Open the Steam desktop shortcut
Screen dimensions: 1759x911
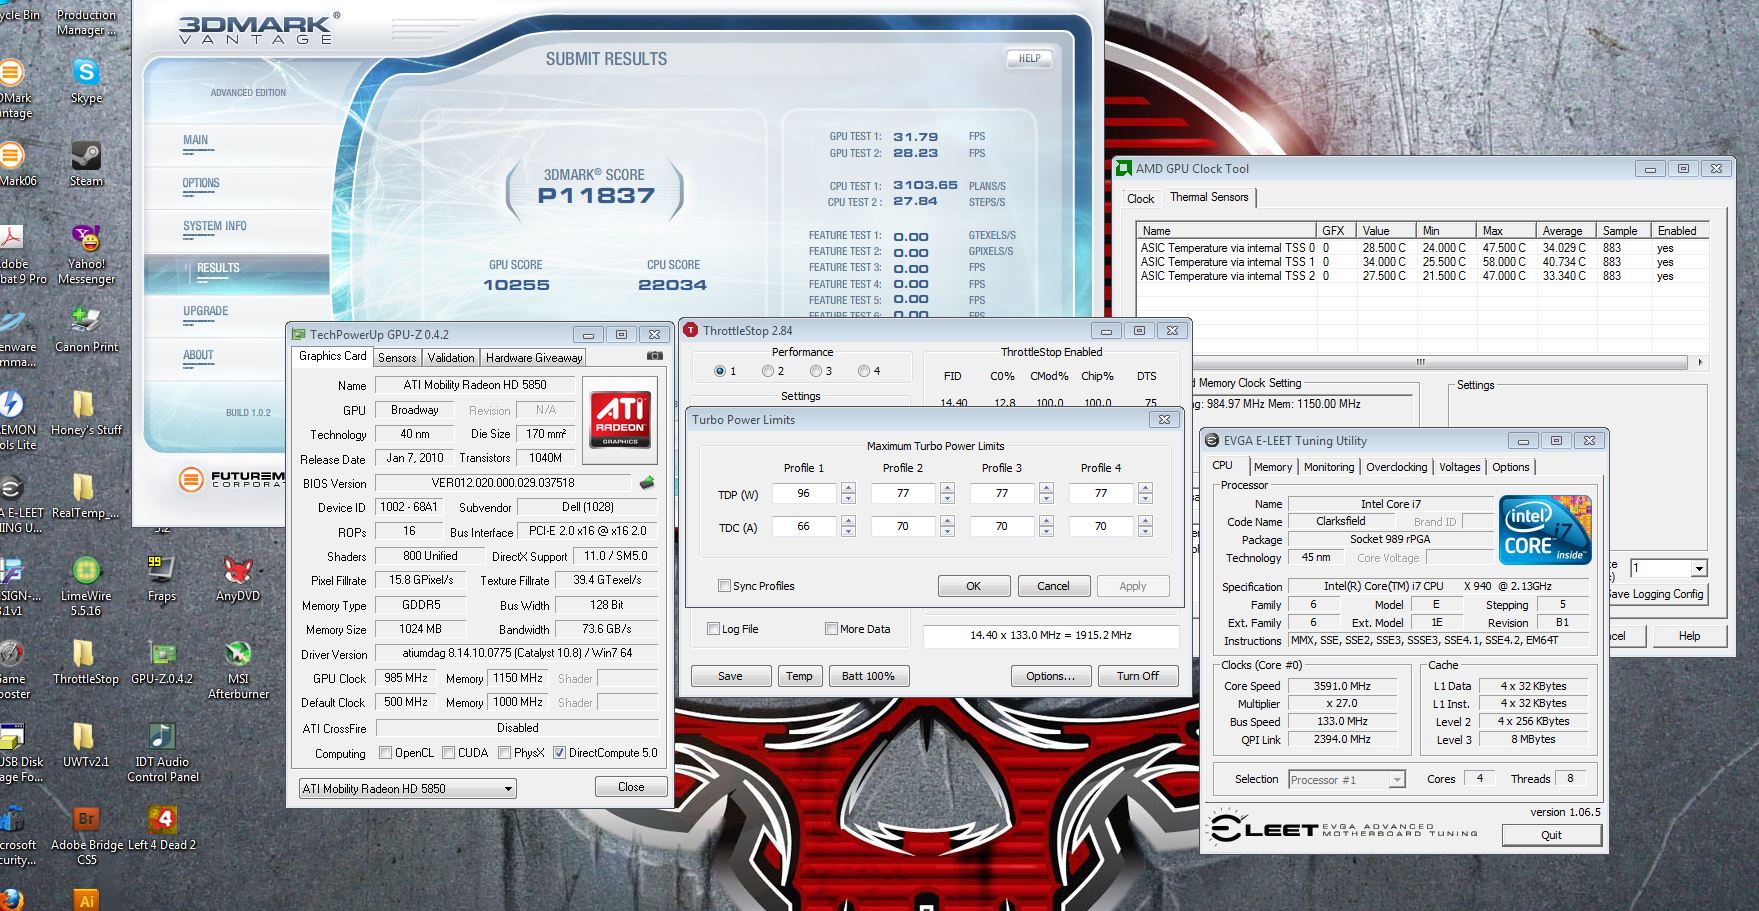pyautogui.click(x=86, y=157)
